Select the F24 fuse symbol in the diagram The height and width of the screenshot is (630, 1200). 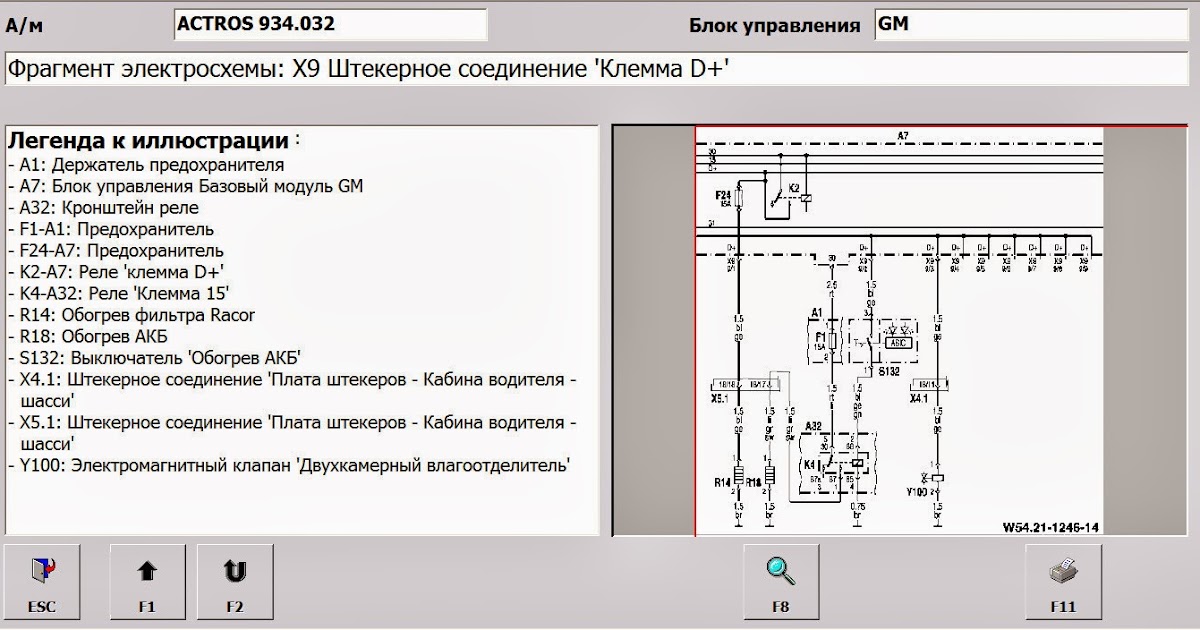[x=738, y=198]
